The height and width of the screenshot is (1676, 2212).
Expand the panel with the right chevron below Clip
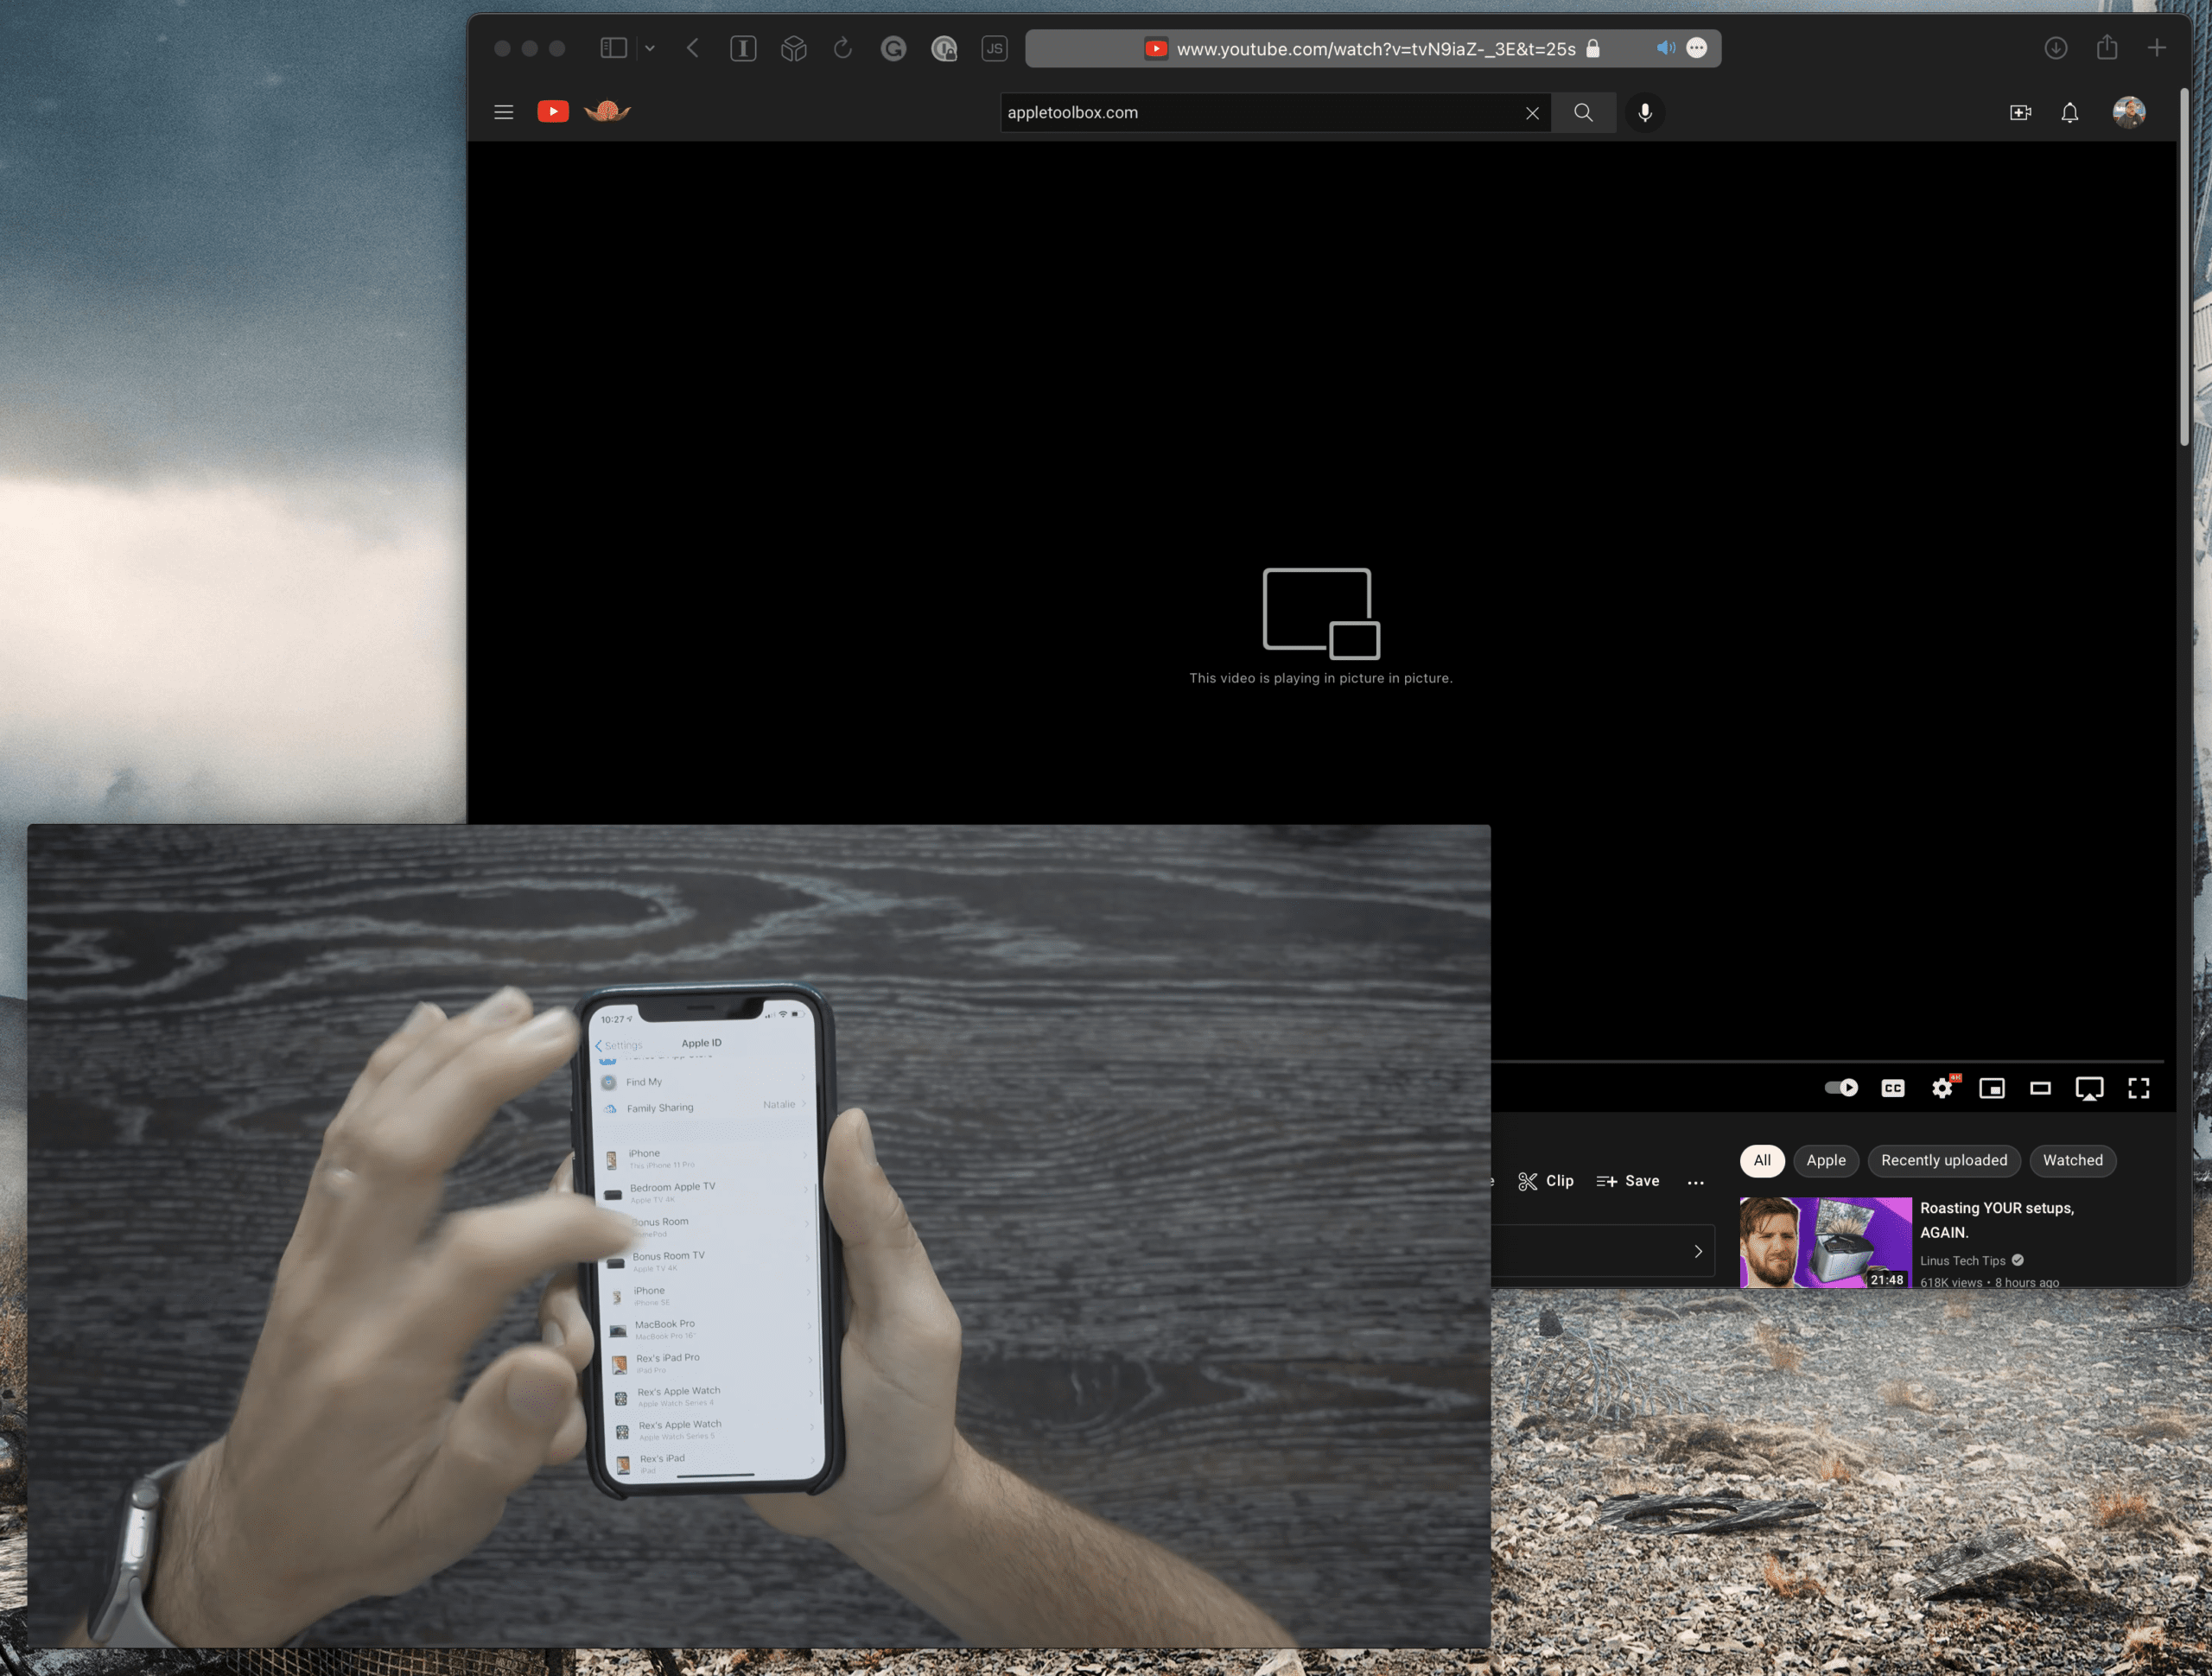coord(1698,1251)
